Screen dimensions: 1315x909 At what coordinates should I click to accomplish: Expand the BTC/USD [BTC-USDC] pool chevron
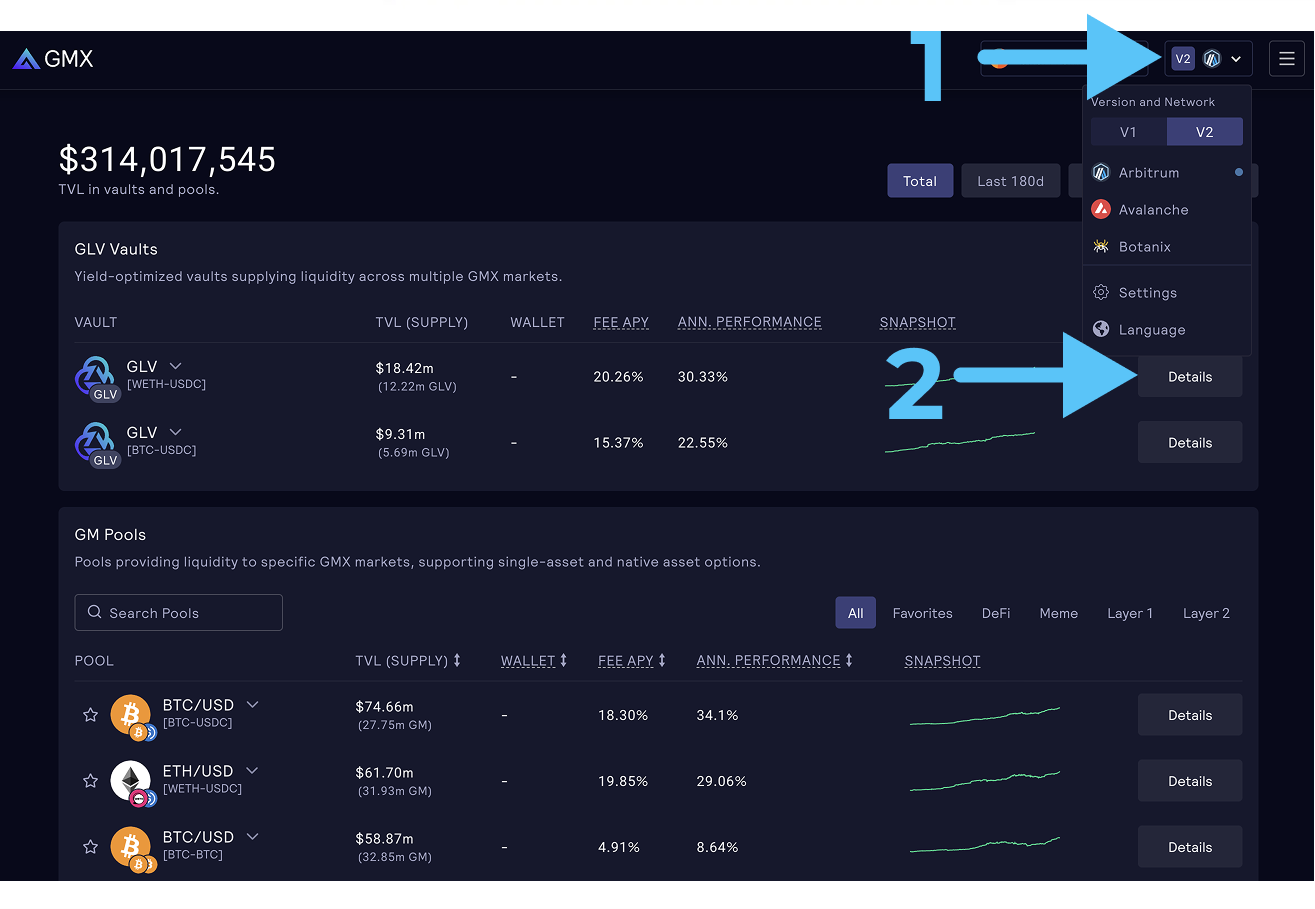tap(253, 705)
